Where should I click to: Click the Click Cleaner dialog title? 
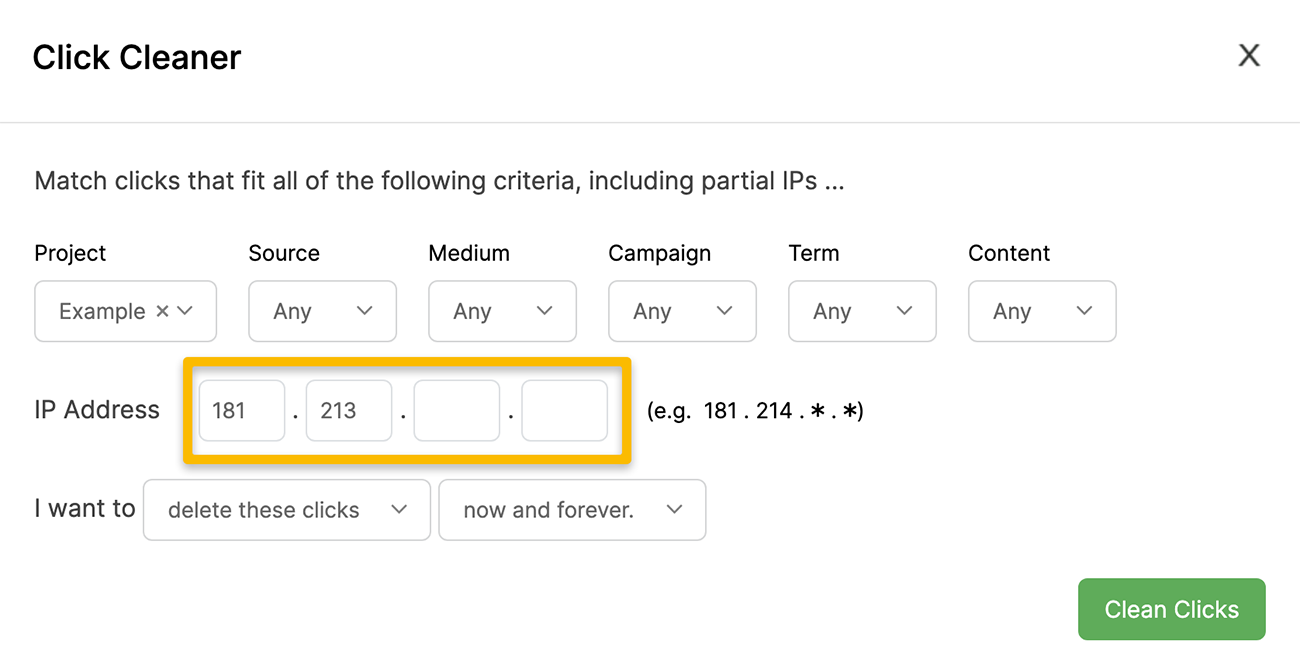(x=137, y=57)
